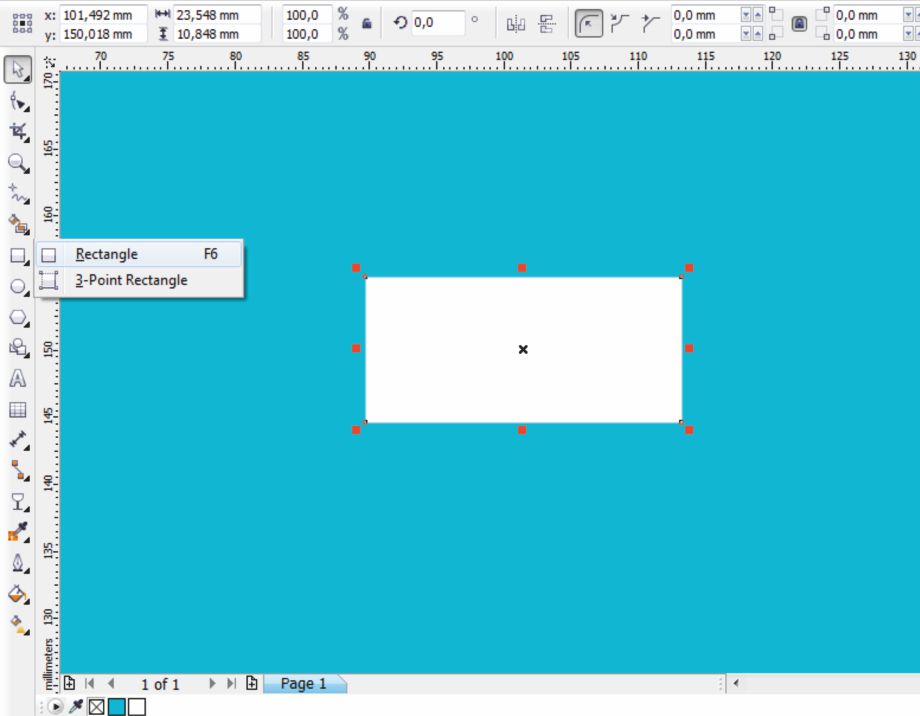This screenshot has height=716, width=920.
Task: Click document palette eyedropper icon
Action: point(76,707)
